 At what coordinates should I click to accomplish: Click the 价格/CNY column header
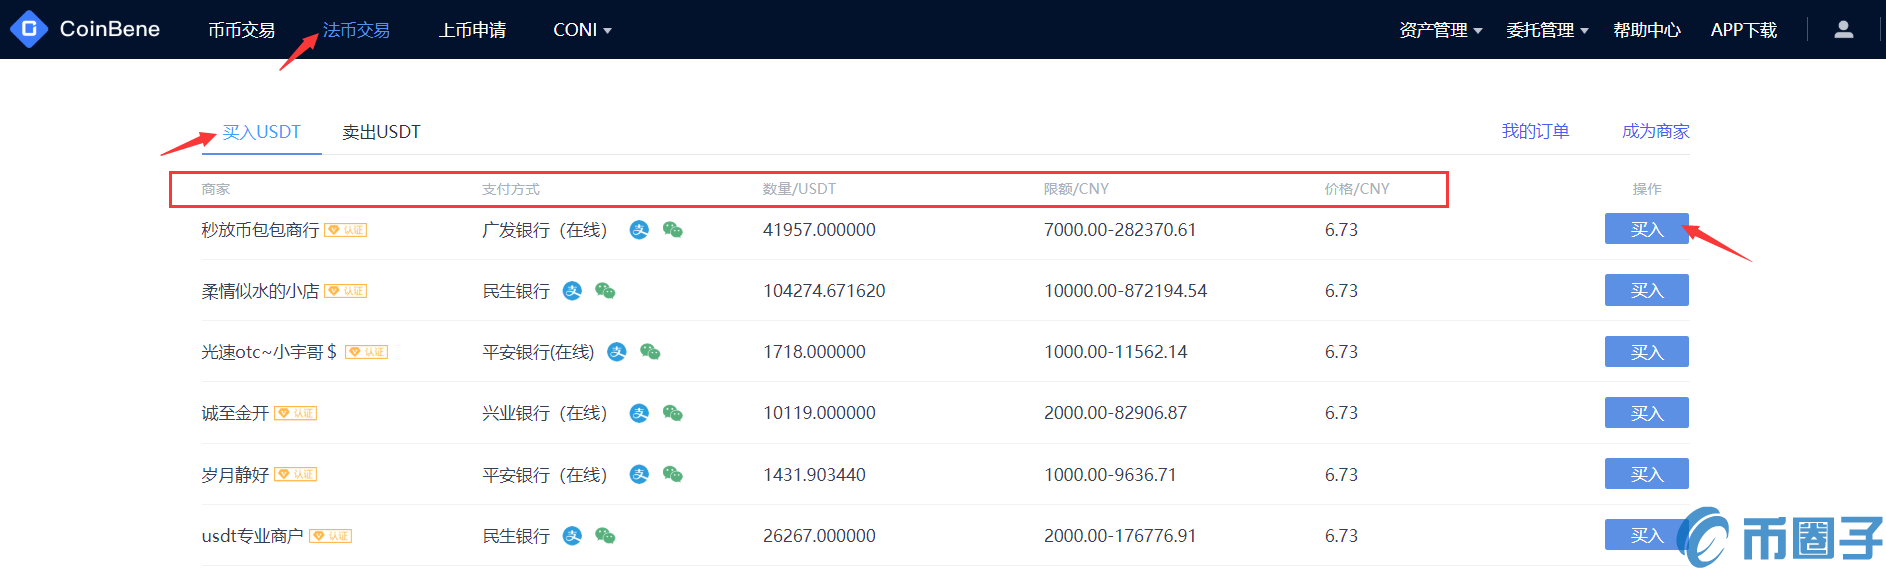pos(1357,189)
